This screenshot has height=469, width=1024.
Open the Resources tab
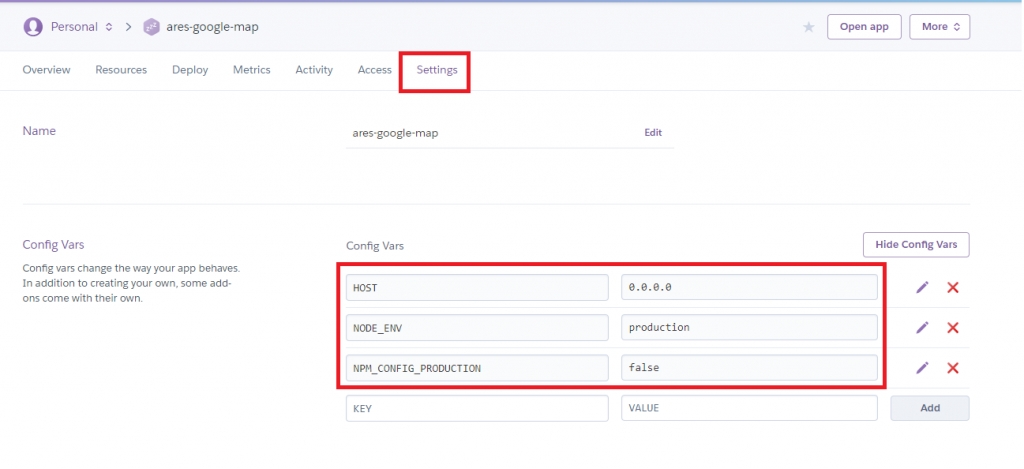[121, 69]
